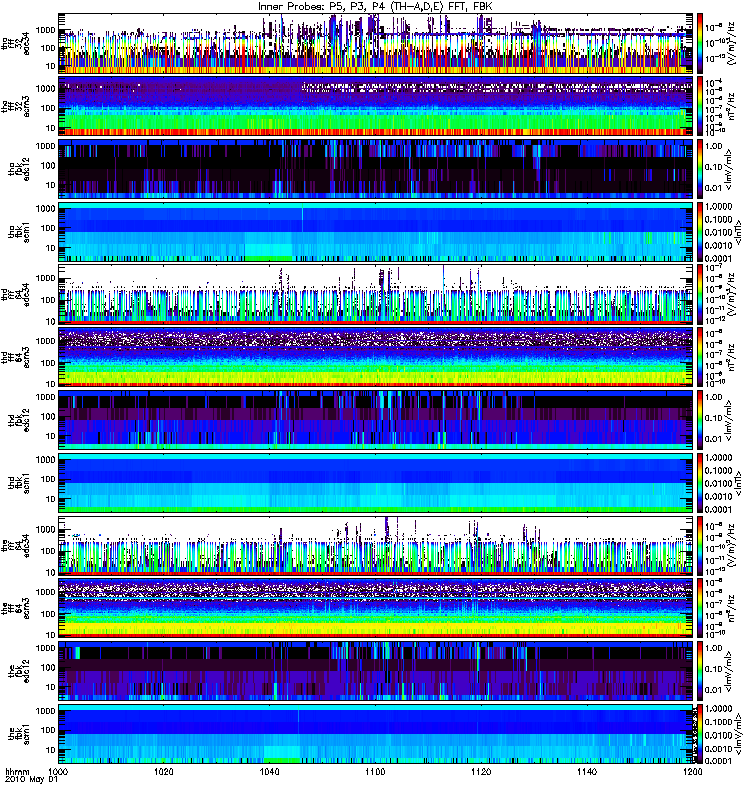Click the color bar of thd fbk scm1 panel
Screen dimensions: 750x800
click(x=699, y=483)
